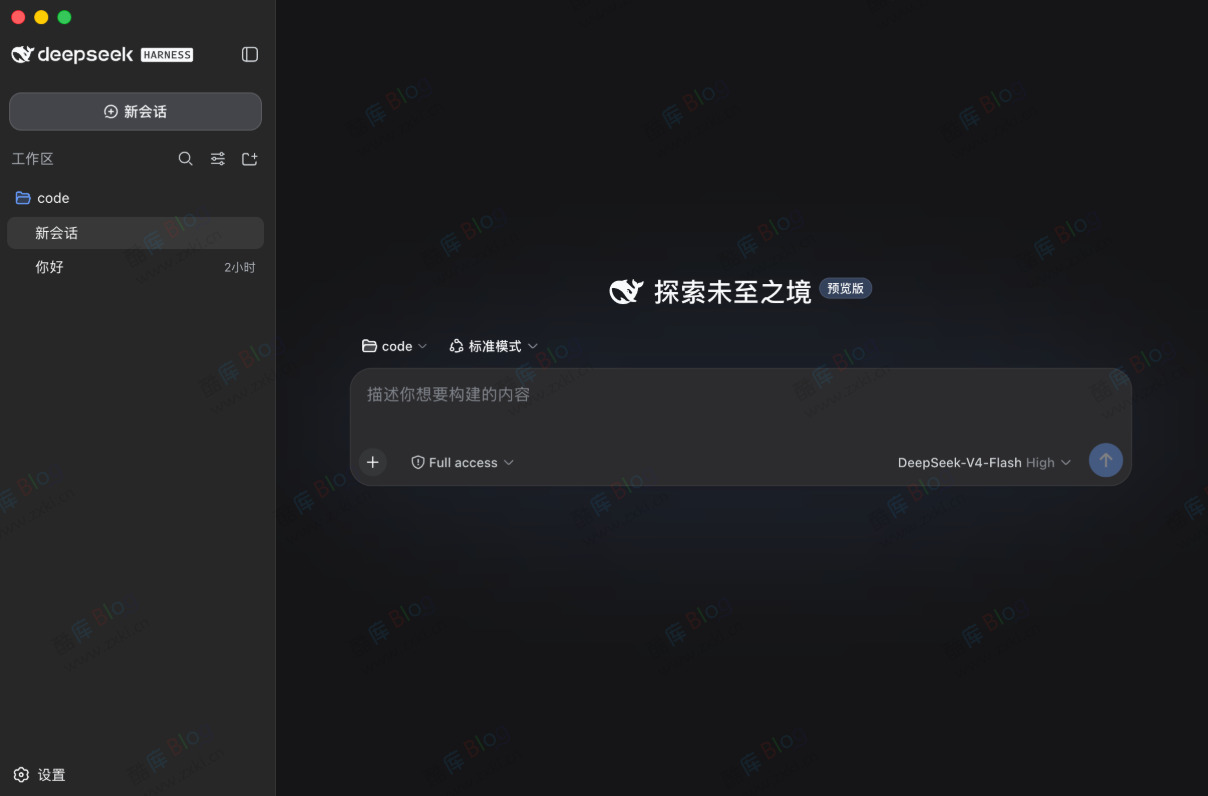Search the workspace with the magnifier icon
This screenshot has height=796, width=1208.
[185, 159]
